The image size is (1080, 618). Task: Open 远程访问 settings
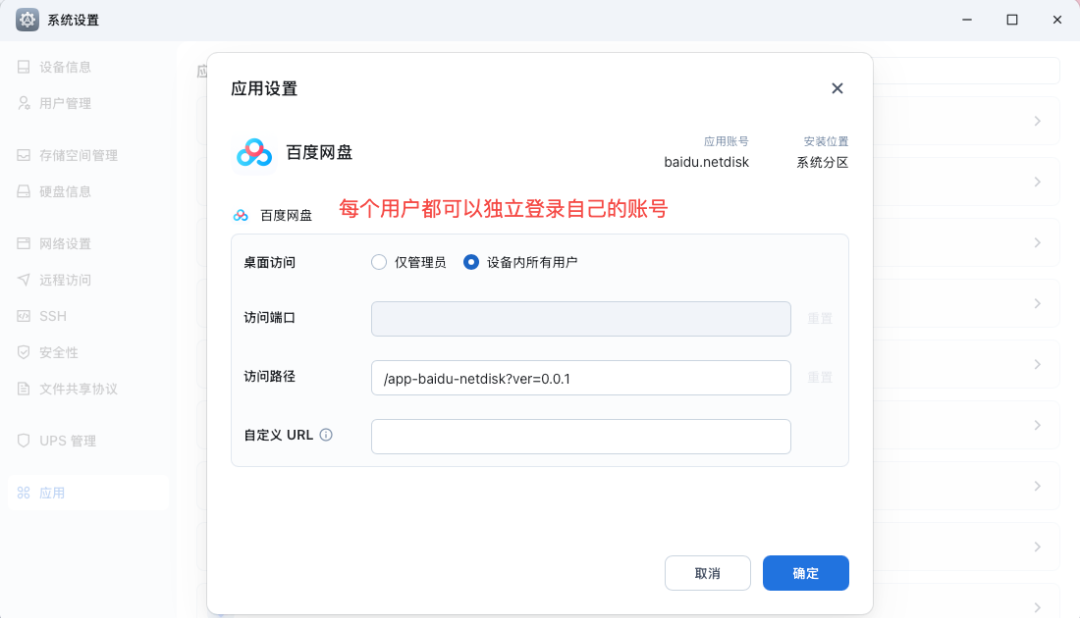click(x=54, y=280)
